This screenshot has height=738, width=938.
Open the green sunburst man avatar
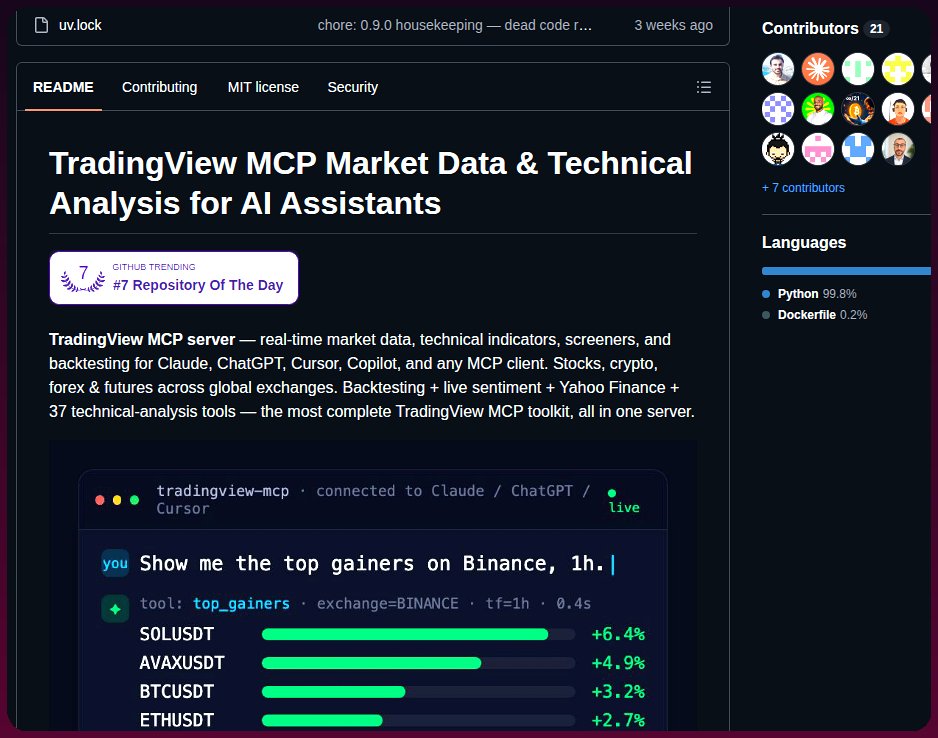click(818, 109)
